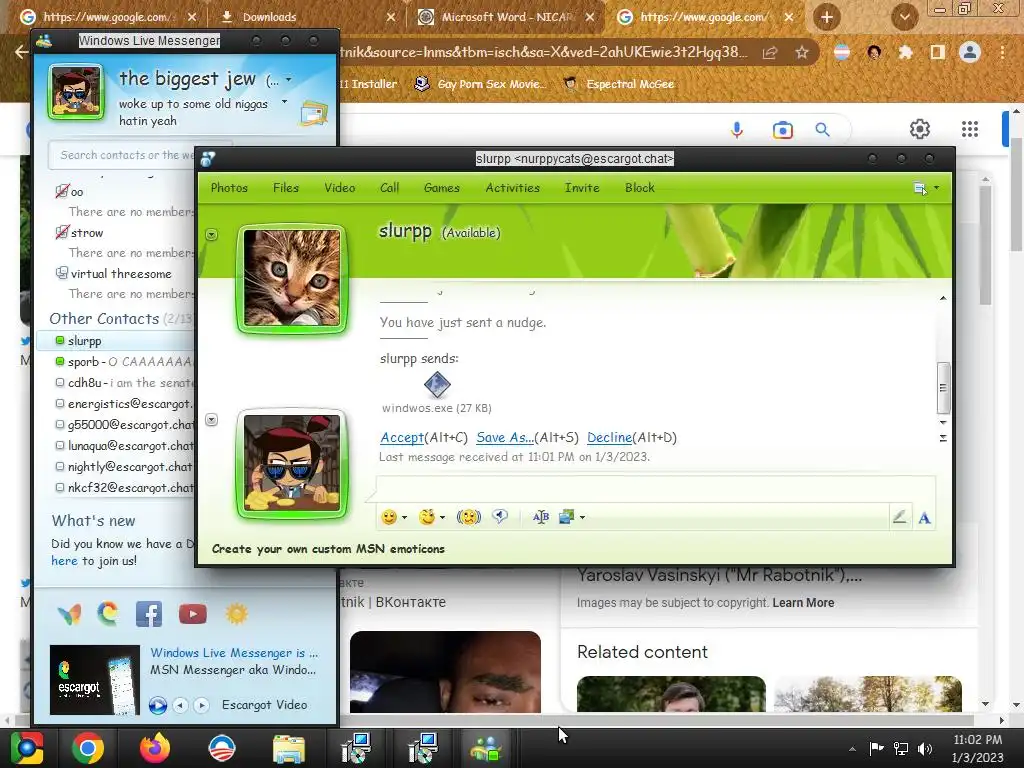Open Chrome side panel icon
1024x768 pixels.
coord(938,52)
